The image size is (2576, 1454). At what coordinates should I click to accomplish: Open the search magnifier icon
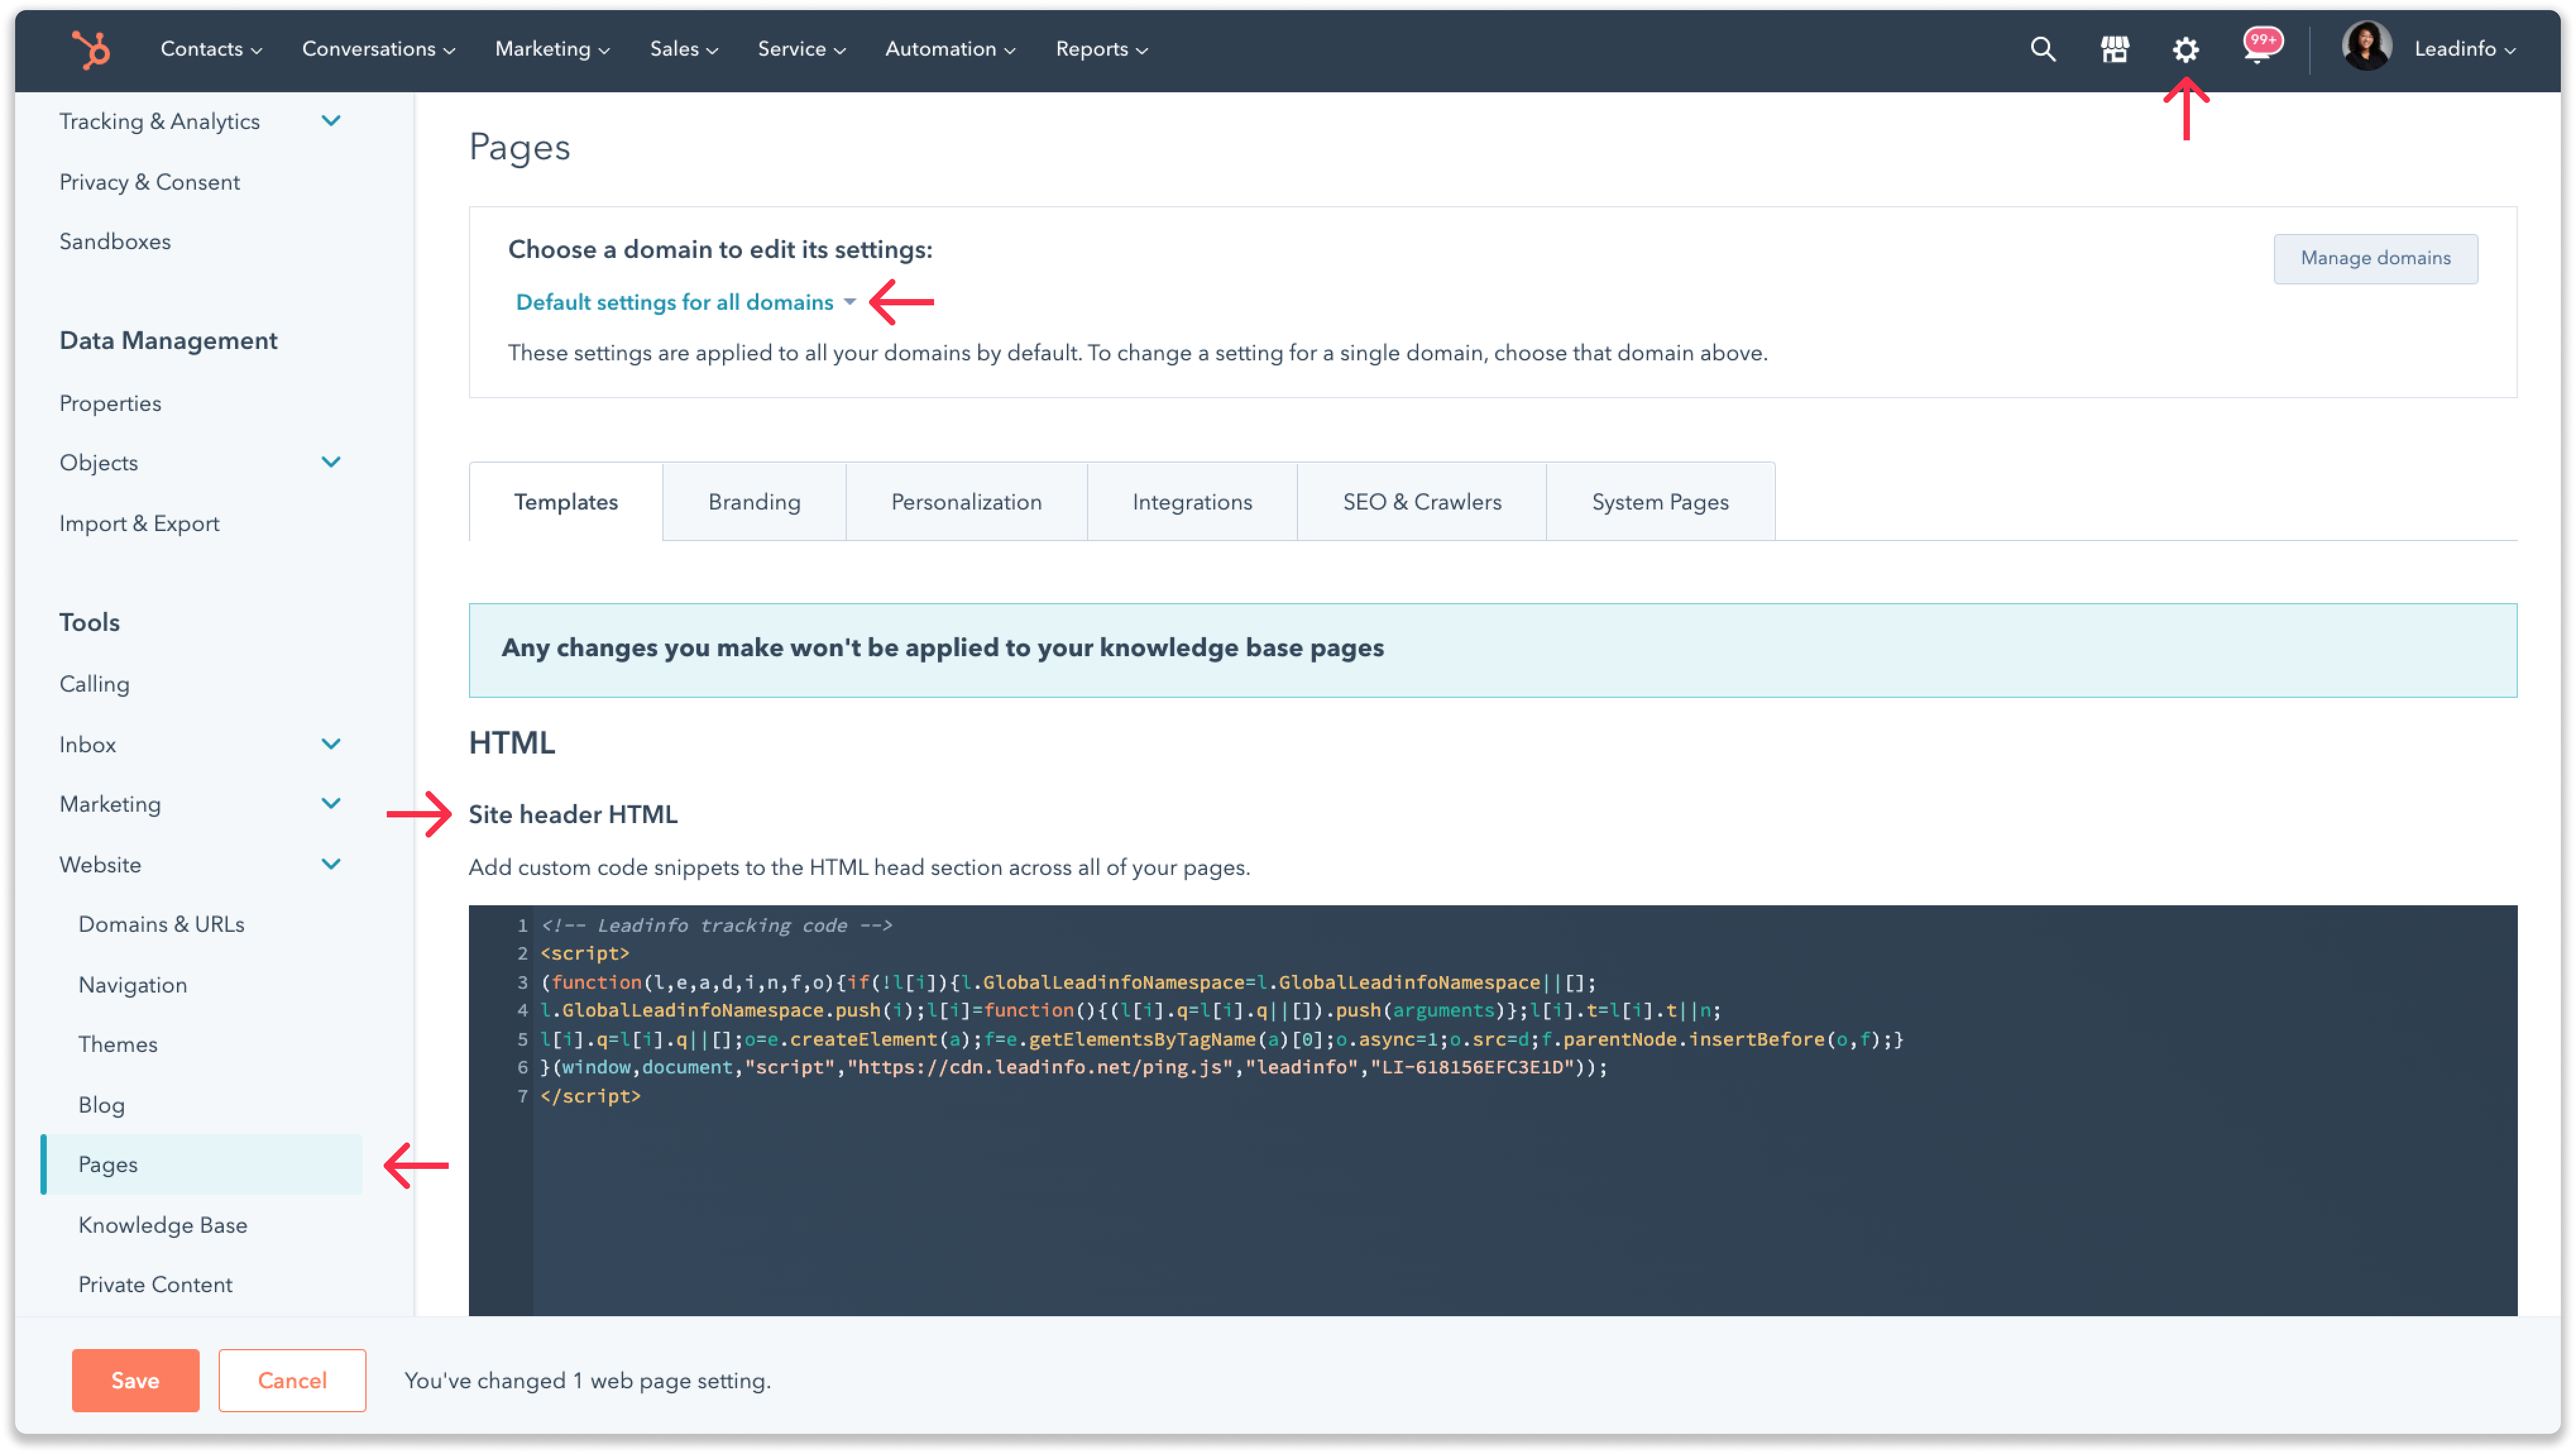[2042, 49]
